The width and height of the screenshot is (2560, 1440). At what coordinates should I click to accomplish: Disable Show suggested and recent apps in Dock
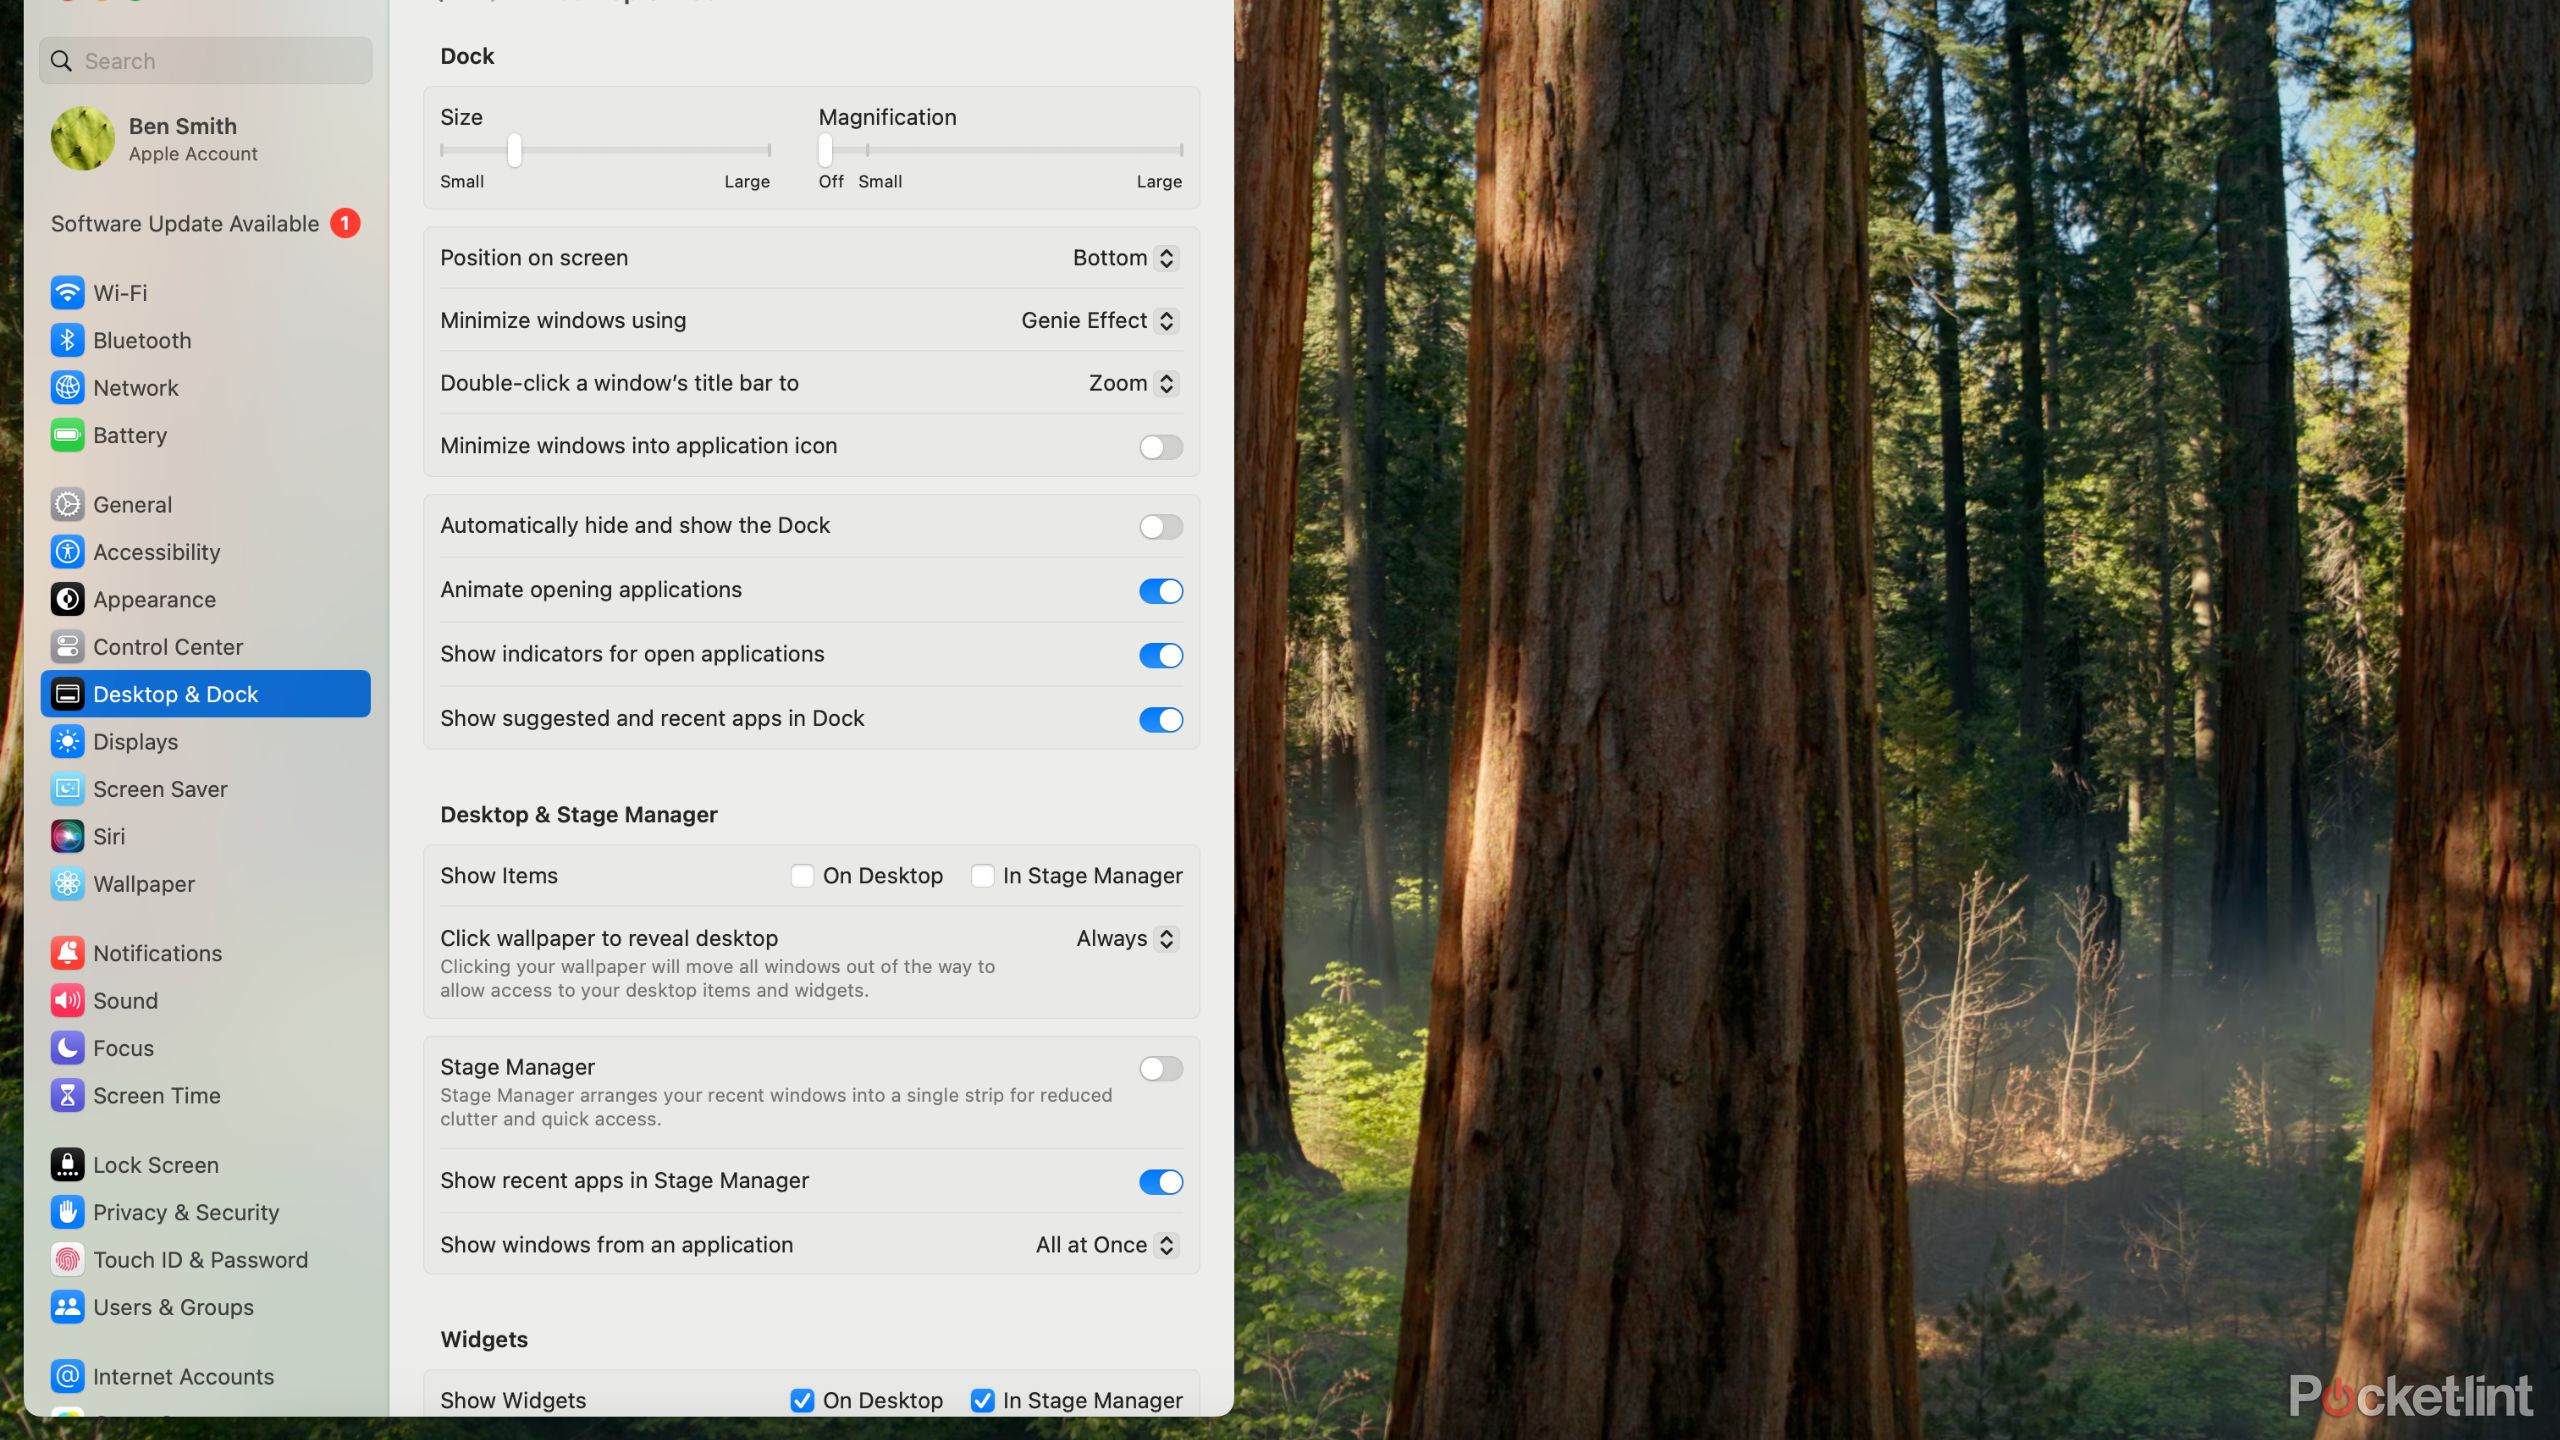coord(1160,717)
